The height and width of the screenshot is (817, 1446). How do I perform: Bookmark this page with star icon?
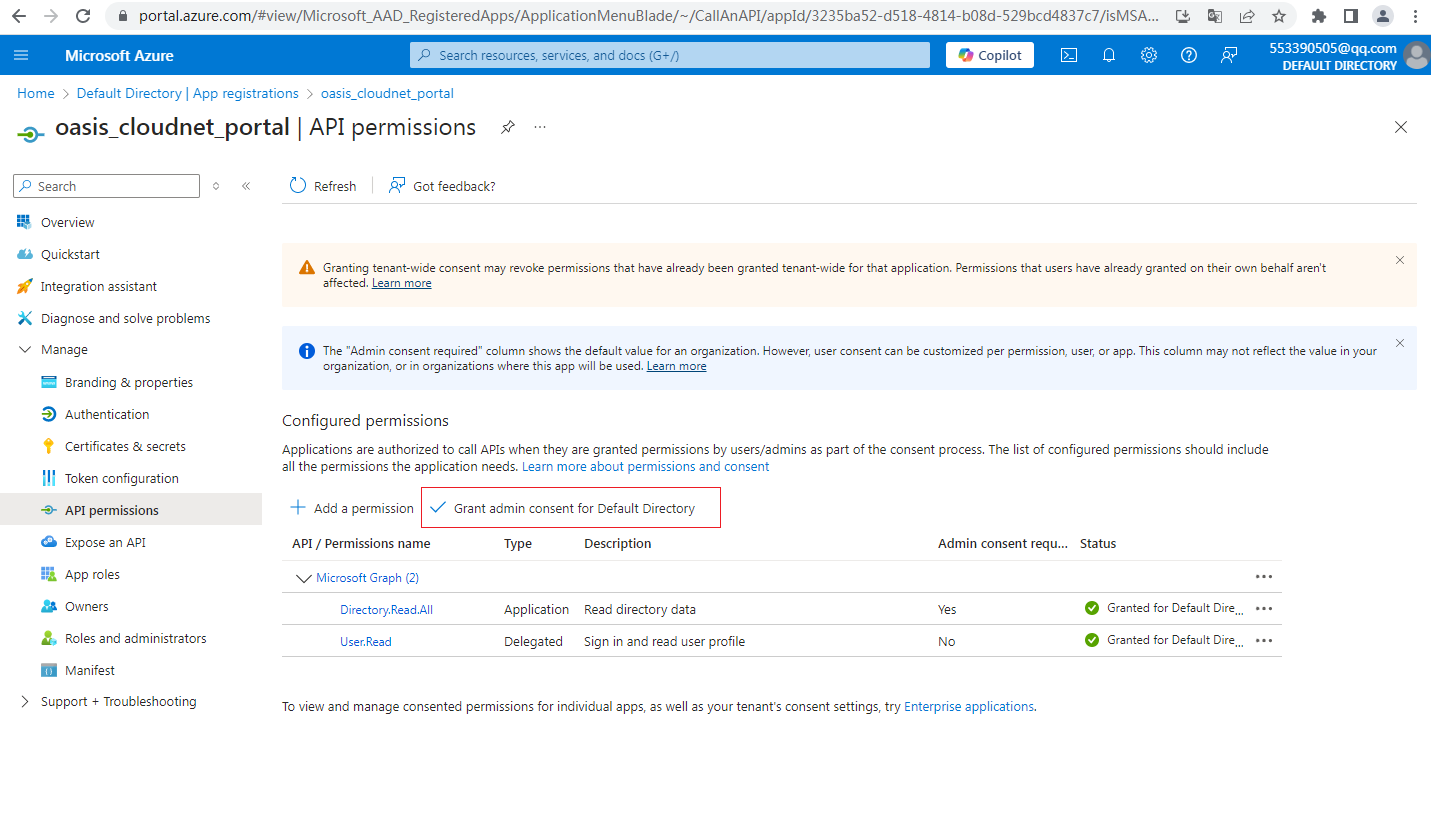click(x=1279, y=16)
